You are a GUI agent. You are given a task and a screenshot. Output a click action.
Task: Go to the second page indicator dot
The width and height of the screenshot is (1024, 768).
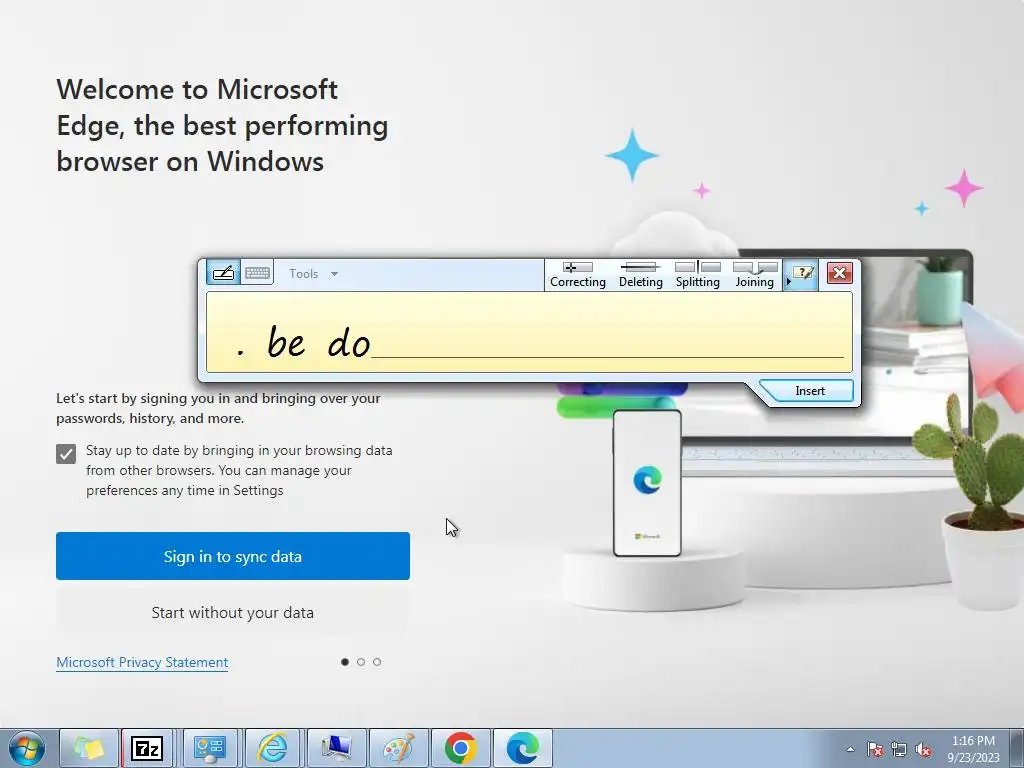pyautogui.click(x=361, y=662)
